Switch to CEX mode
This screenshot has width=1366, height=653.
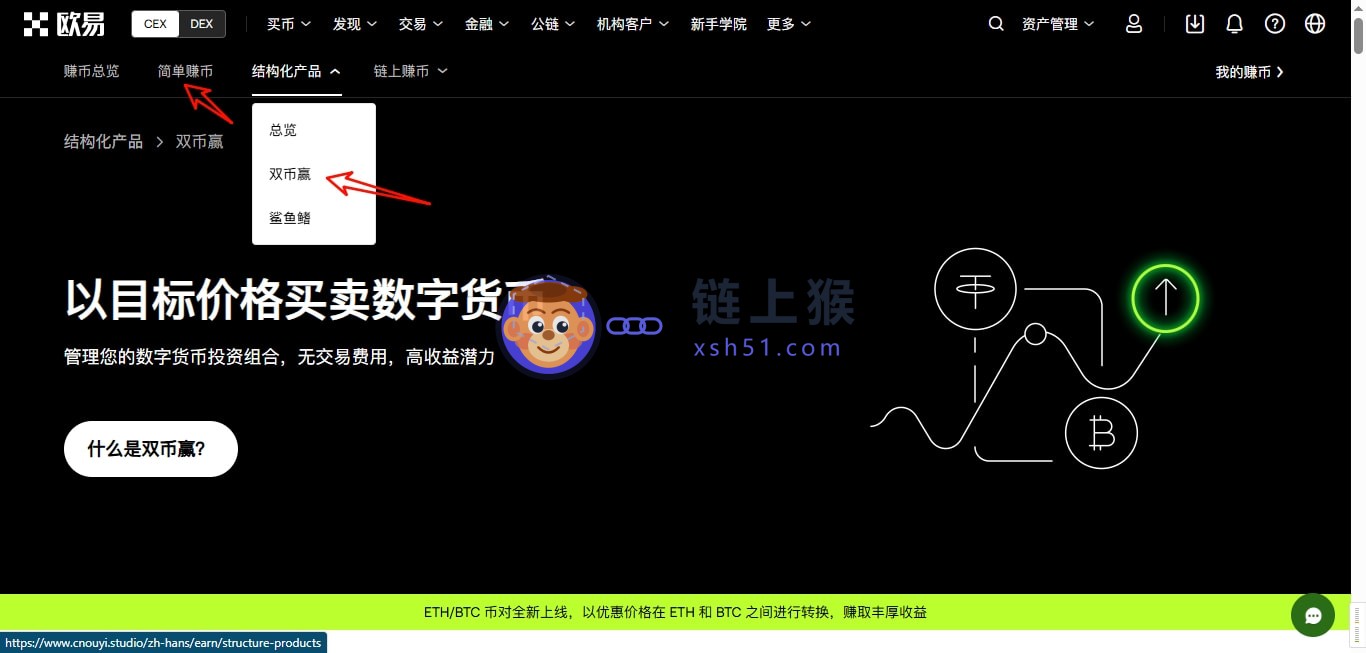156,24
